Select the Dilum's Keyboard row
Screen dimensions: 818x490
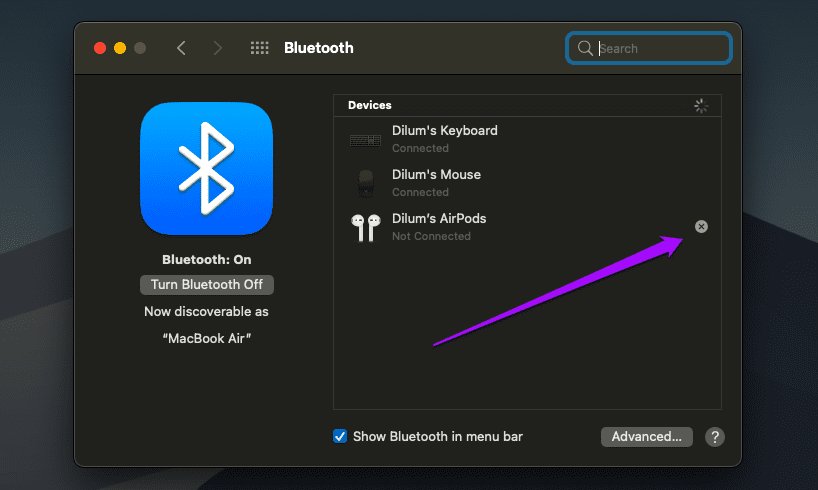click(x=527, y=139)
